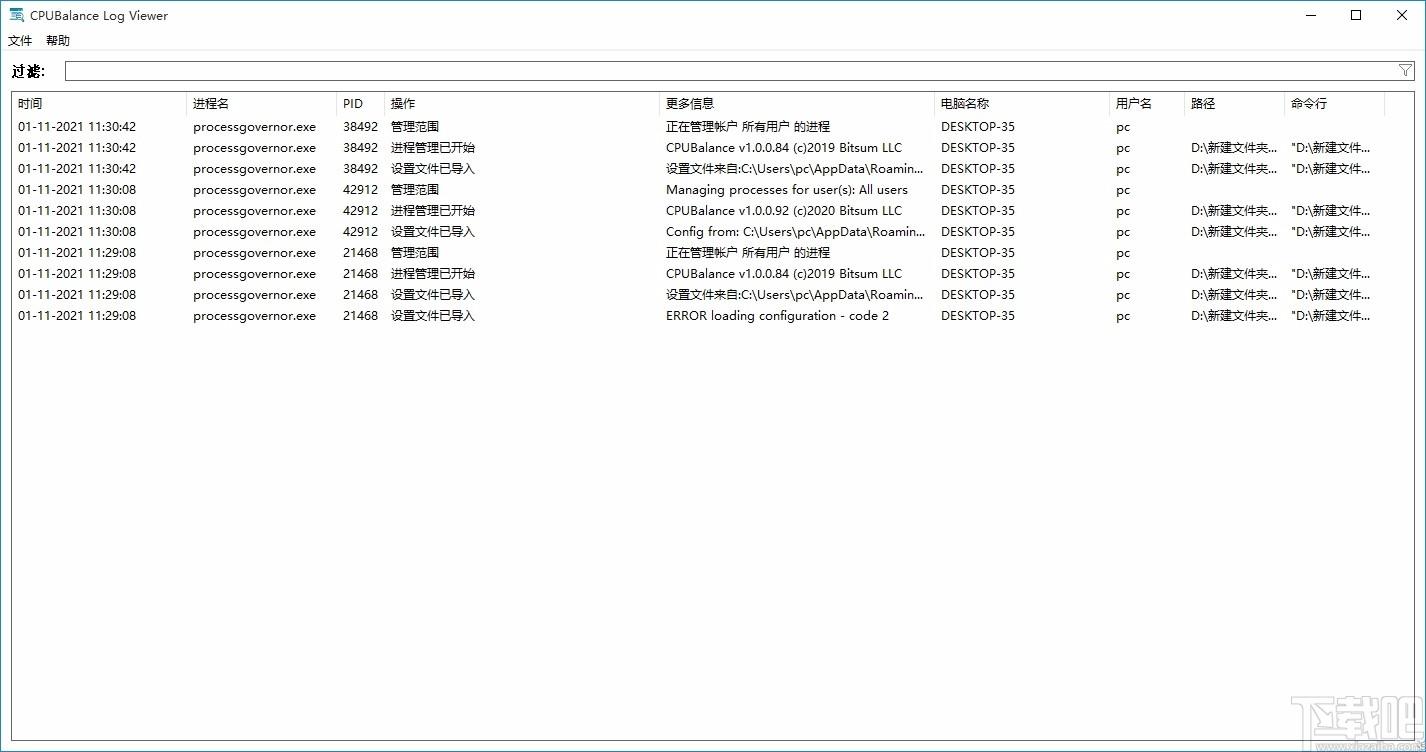The width and height of the screenshot is (1426, 752).
Task: Click the 01-11-2021 11:29:08 timestamp of 管理范围 row
Action: coord(77,253)
